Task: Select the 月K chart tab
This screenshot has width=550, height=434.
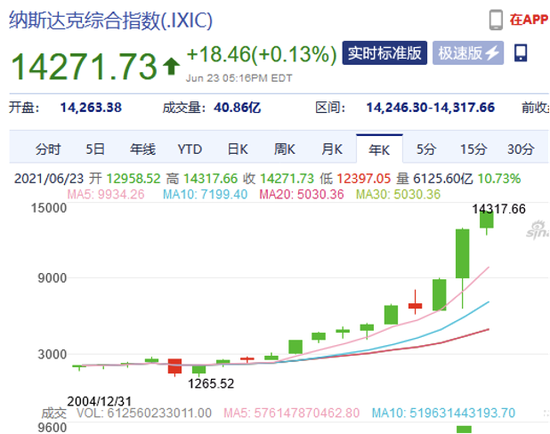Action: [332, 149]
